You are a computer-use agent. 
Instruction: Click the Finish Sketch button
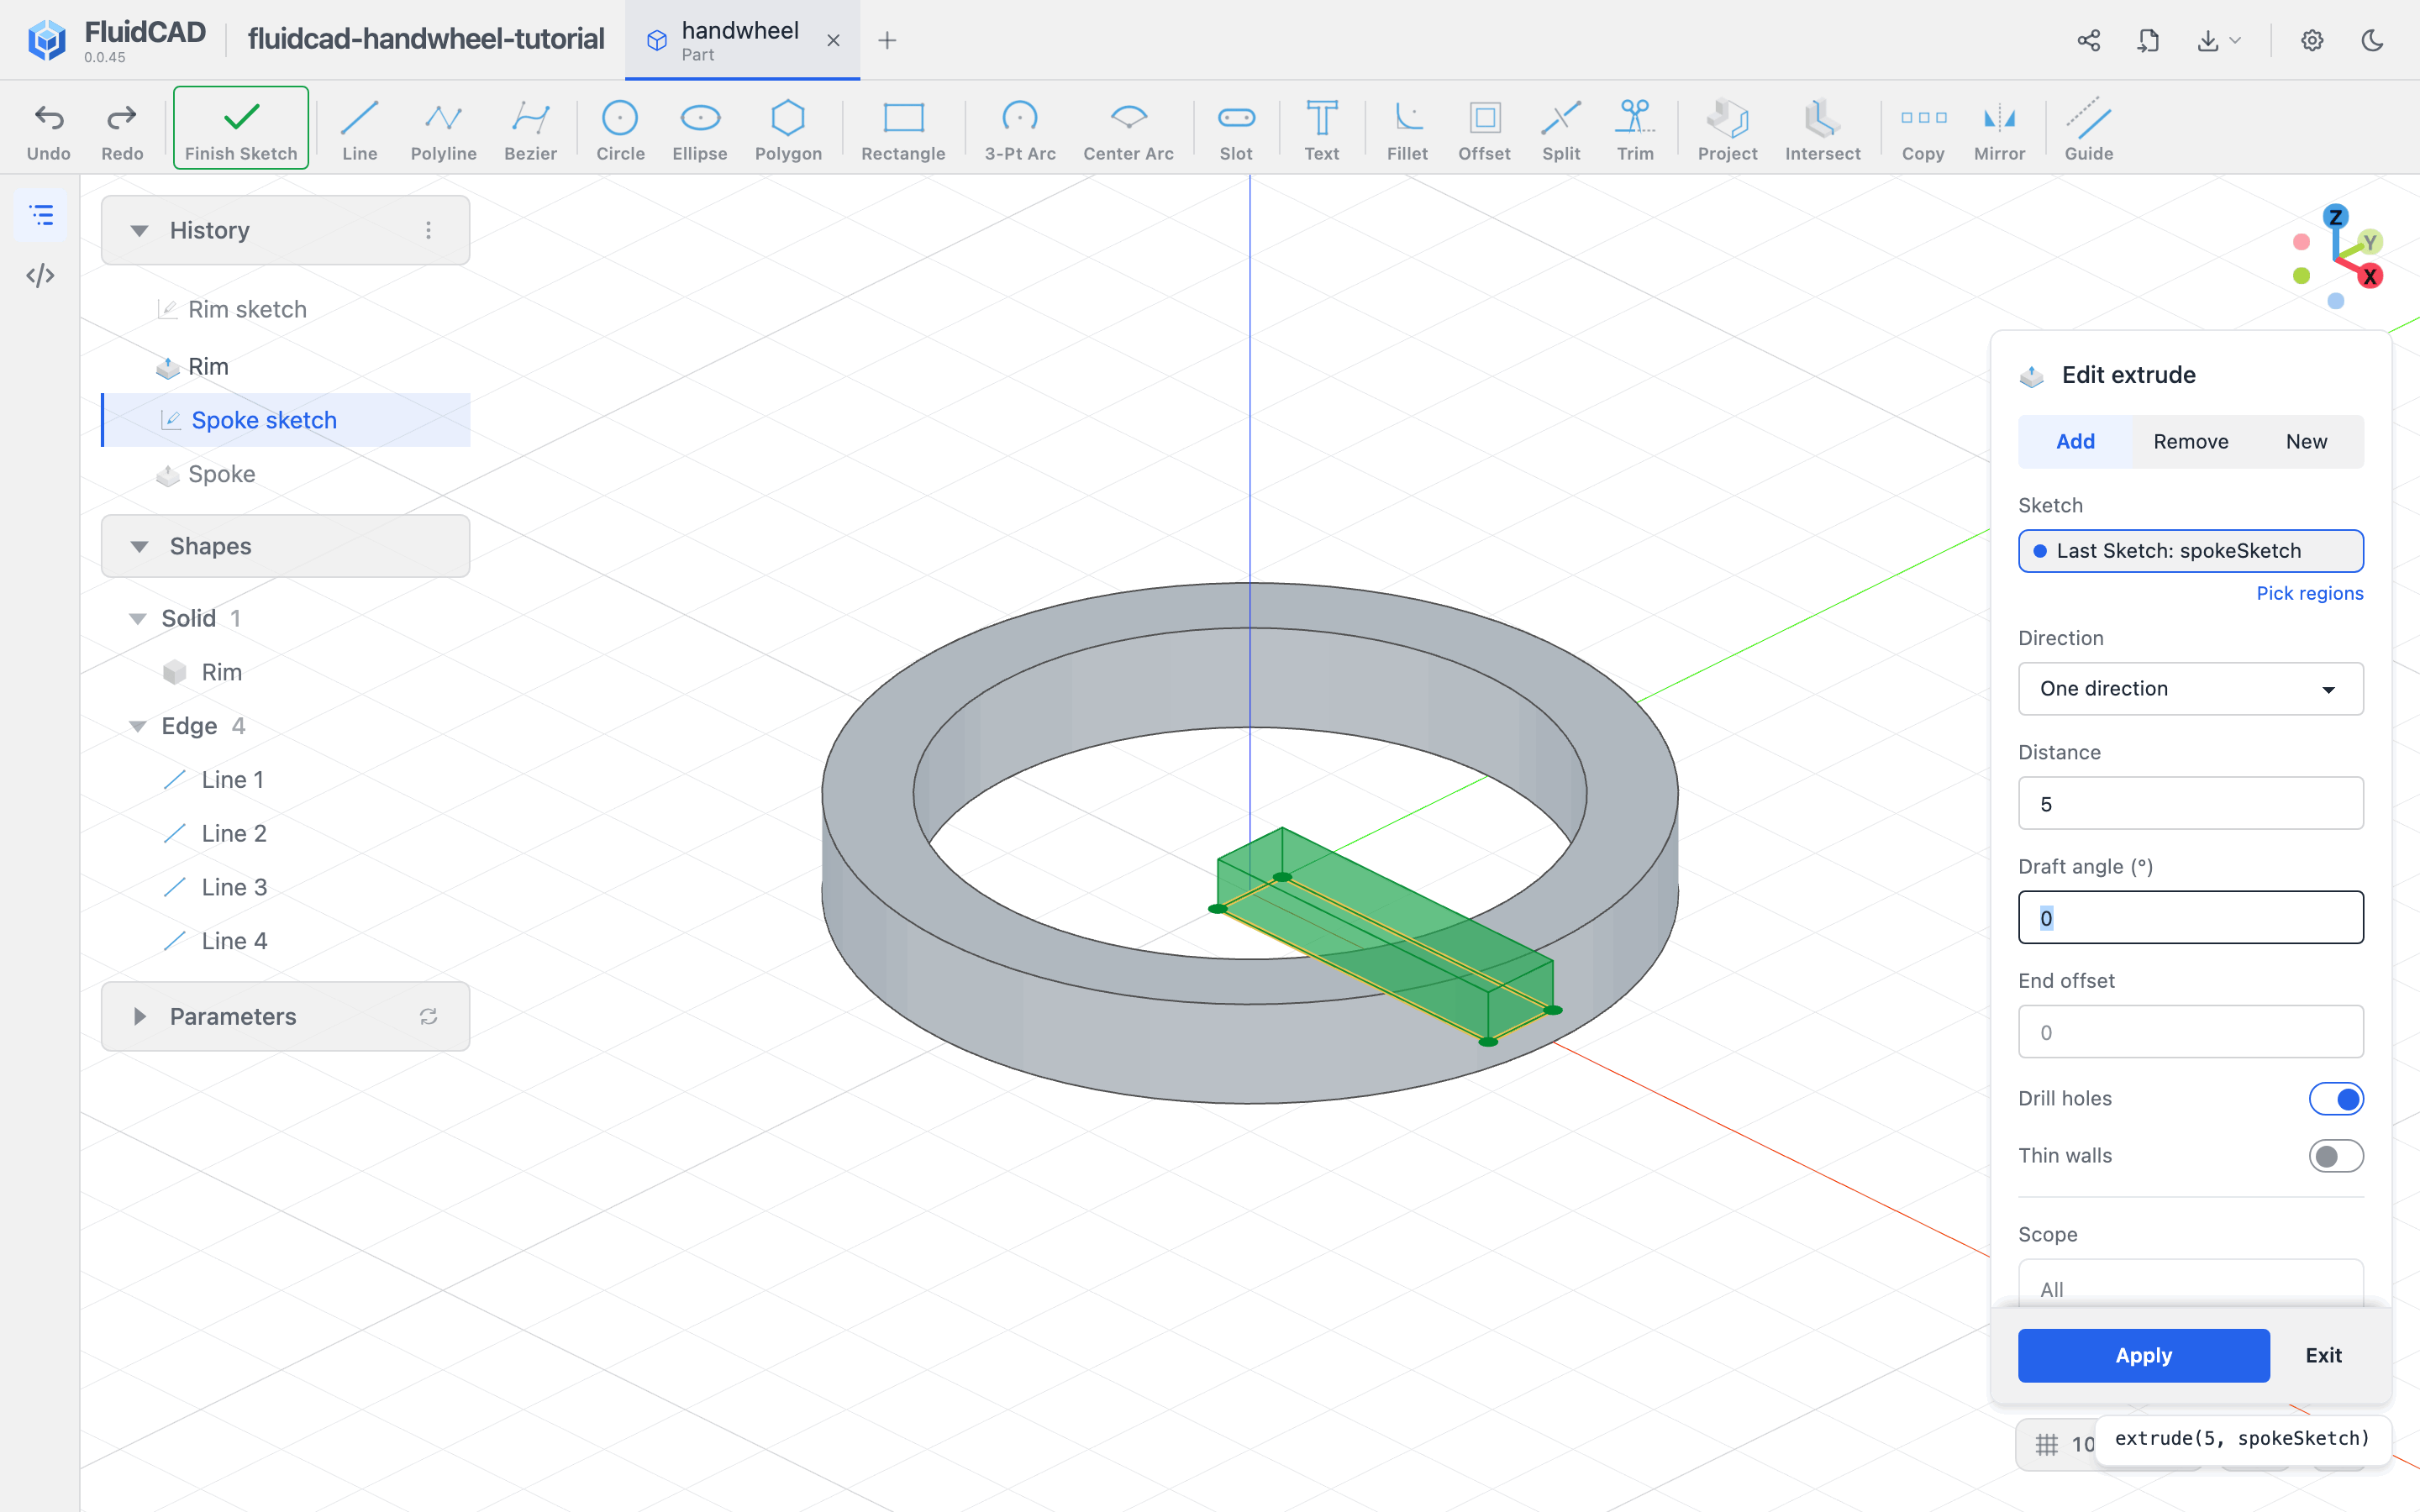pyautogui.click(x=241, y=128)
